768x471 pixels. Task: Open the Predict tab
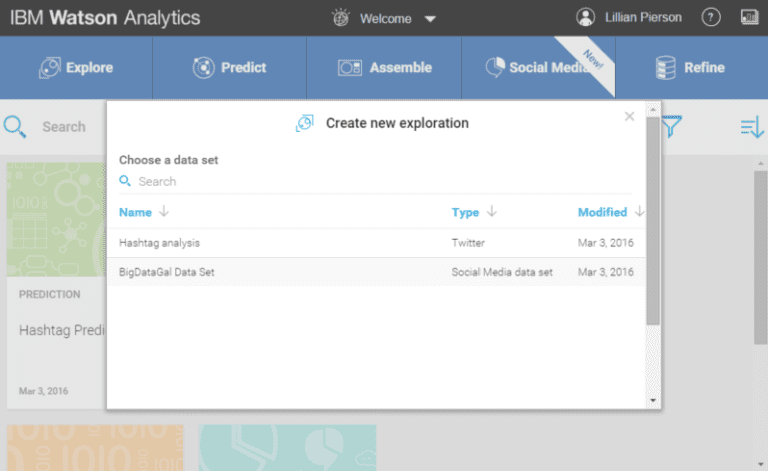point(230,68)
